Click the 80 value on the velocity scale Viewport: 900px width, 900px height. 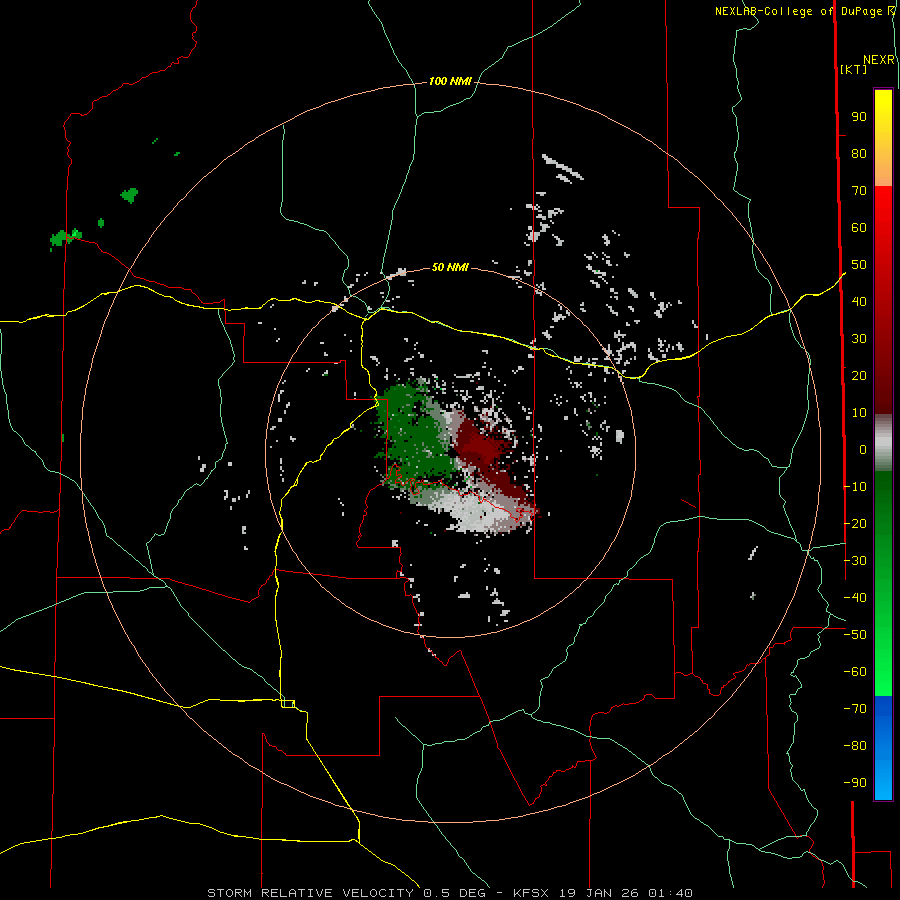pyautogui.click(x=859, y=154)
